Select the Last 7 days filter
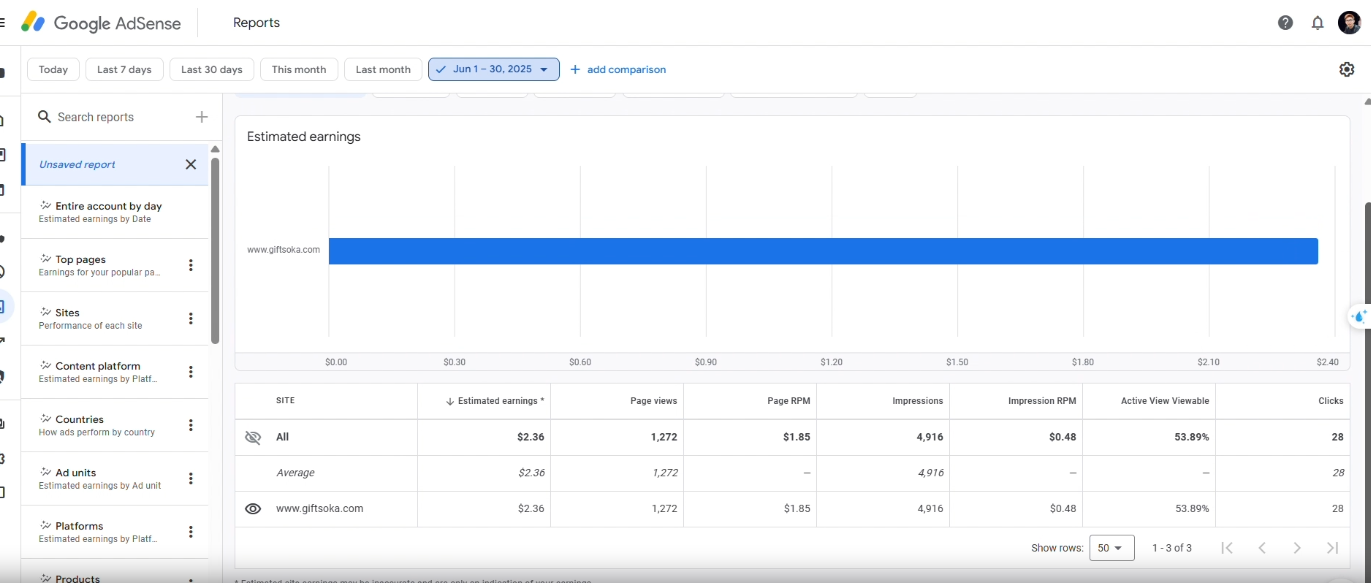 (124, 69)
